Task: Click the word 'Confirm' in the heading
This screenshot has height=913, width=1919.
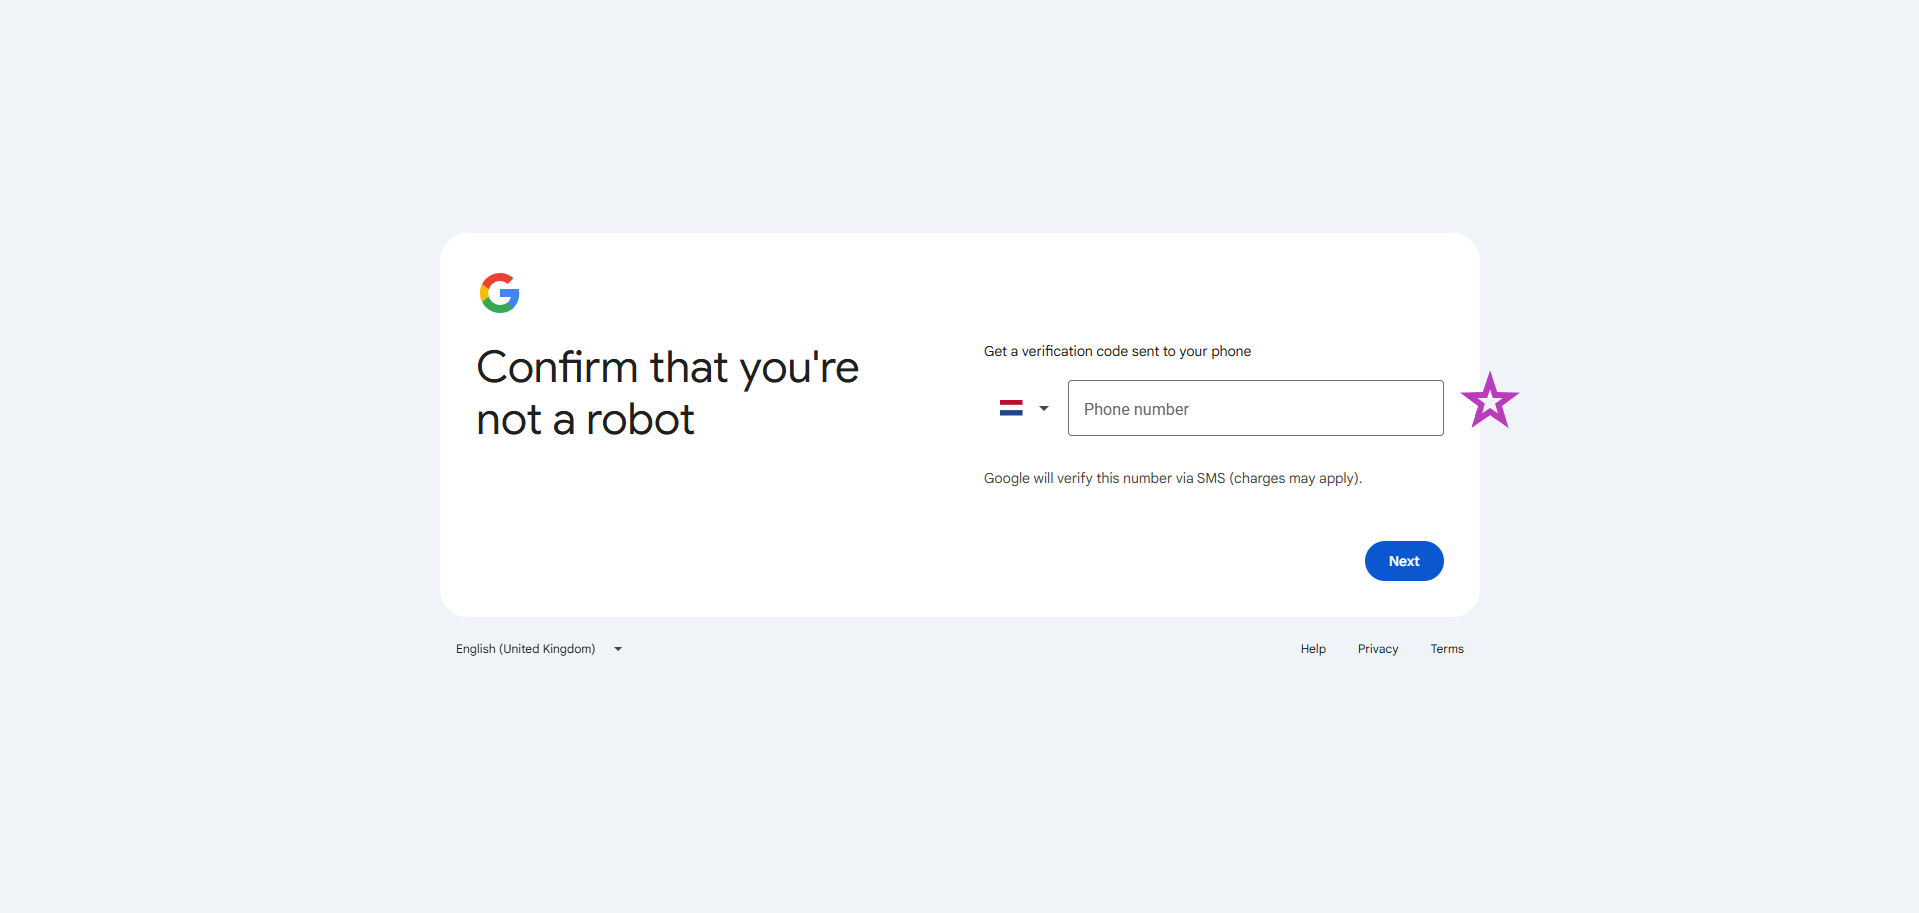Action: (x=557, y=368)
